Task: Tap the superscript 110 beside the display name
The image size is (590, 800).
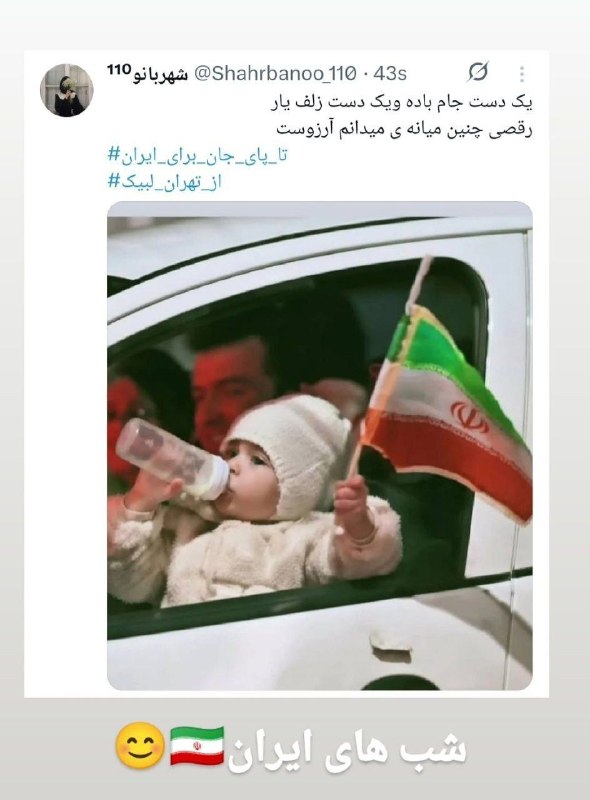Action: click(x=119, y=69)
